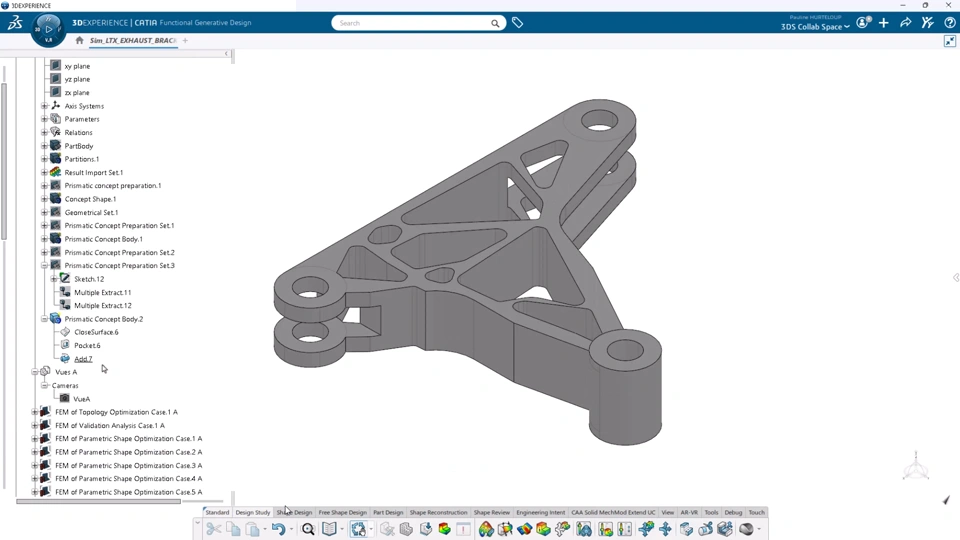Click the Paste clipboard icon
The height and width of the screenshot is (540, 960).
click(252, 529)
